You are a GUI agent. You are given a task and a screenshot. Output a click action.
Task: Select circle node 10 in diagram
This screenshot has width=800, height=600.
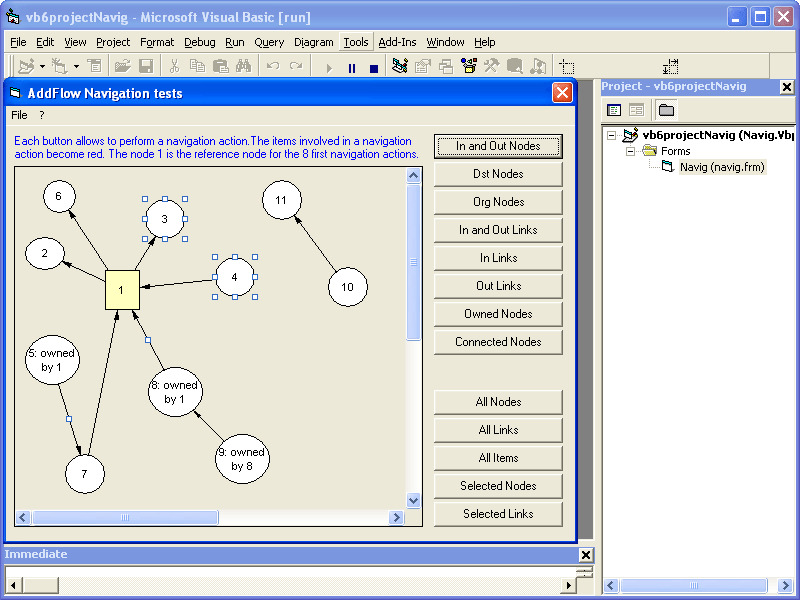coord(347,287)
